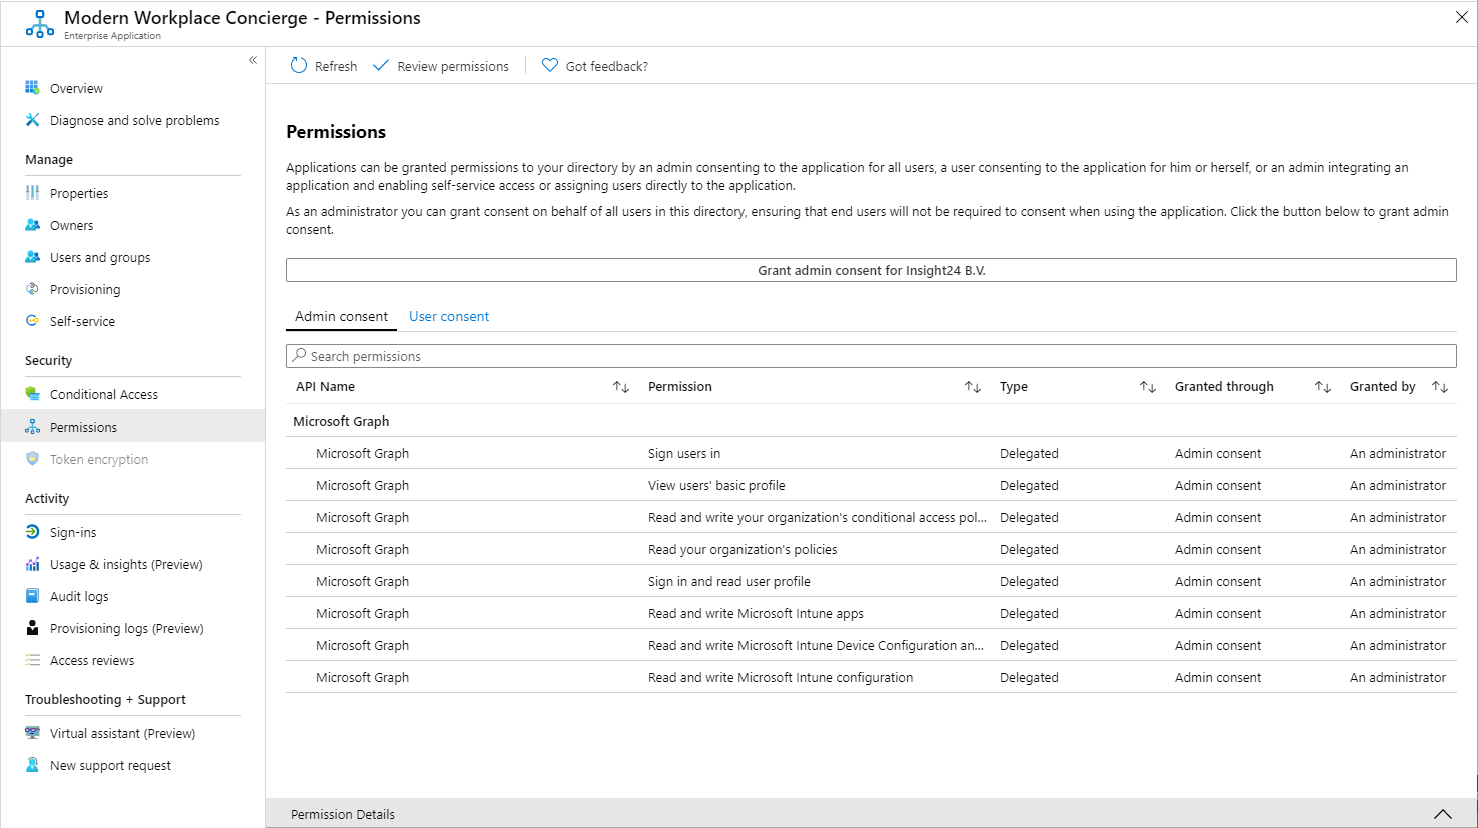Viewport: 1478px width, 828px height.
Task: Click the Audit logs icon
Action: 32,596
